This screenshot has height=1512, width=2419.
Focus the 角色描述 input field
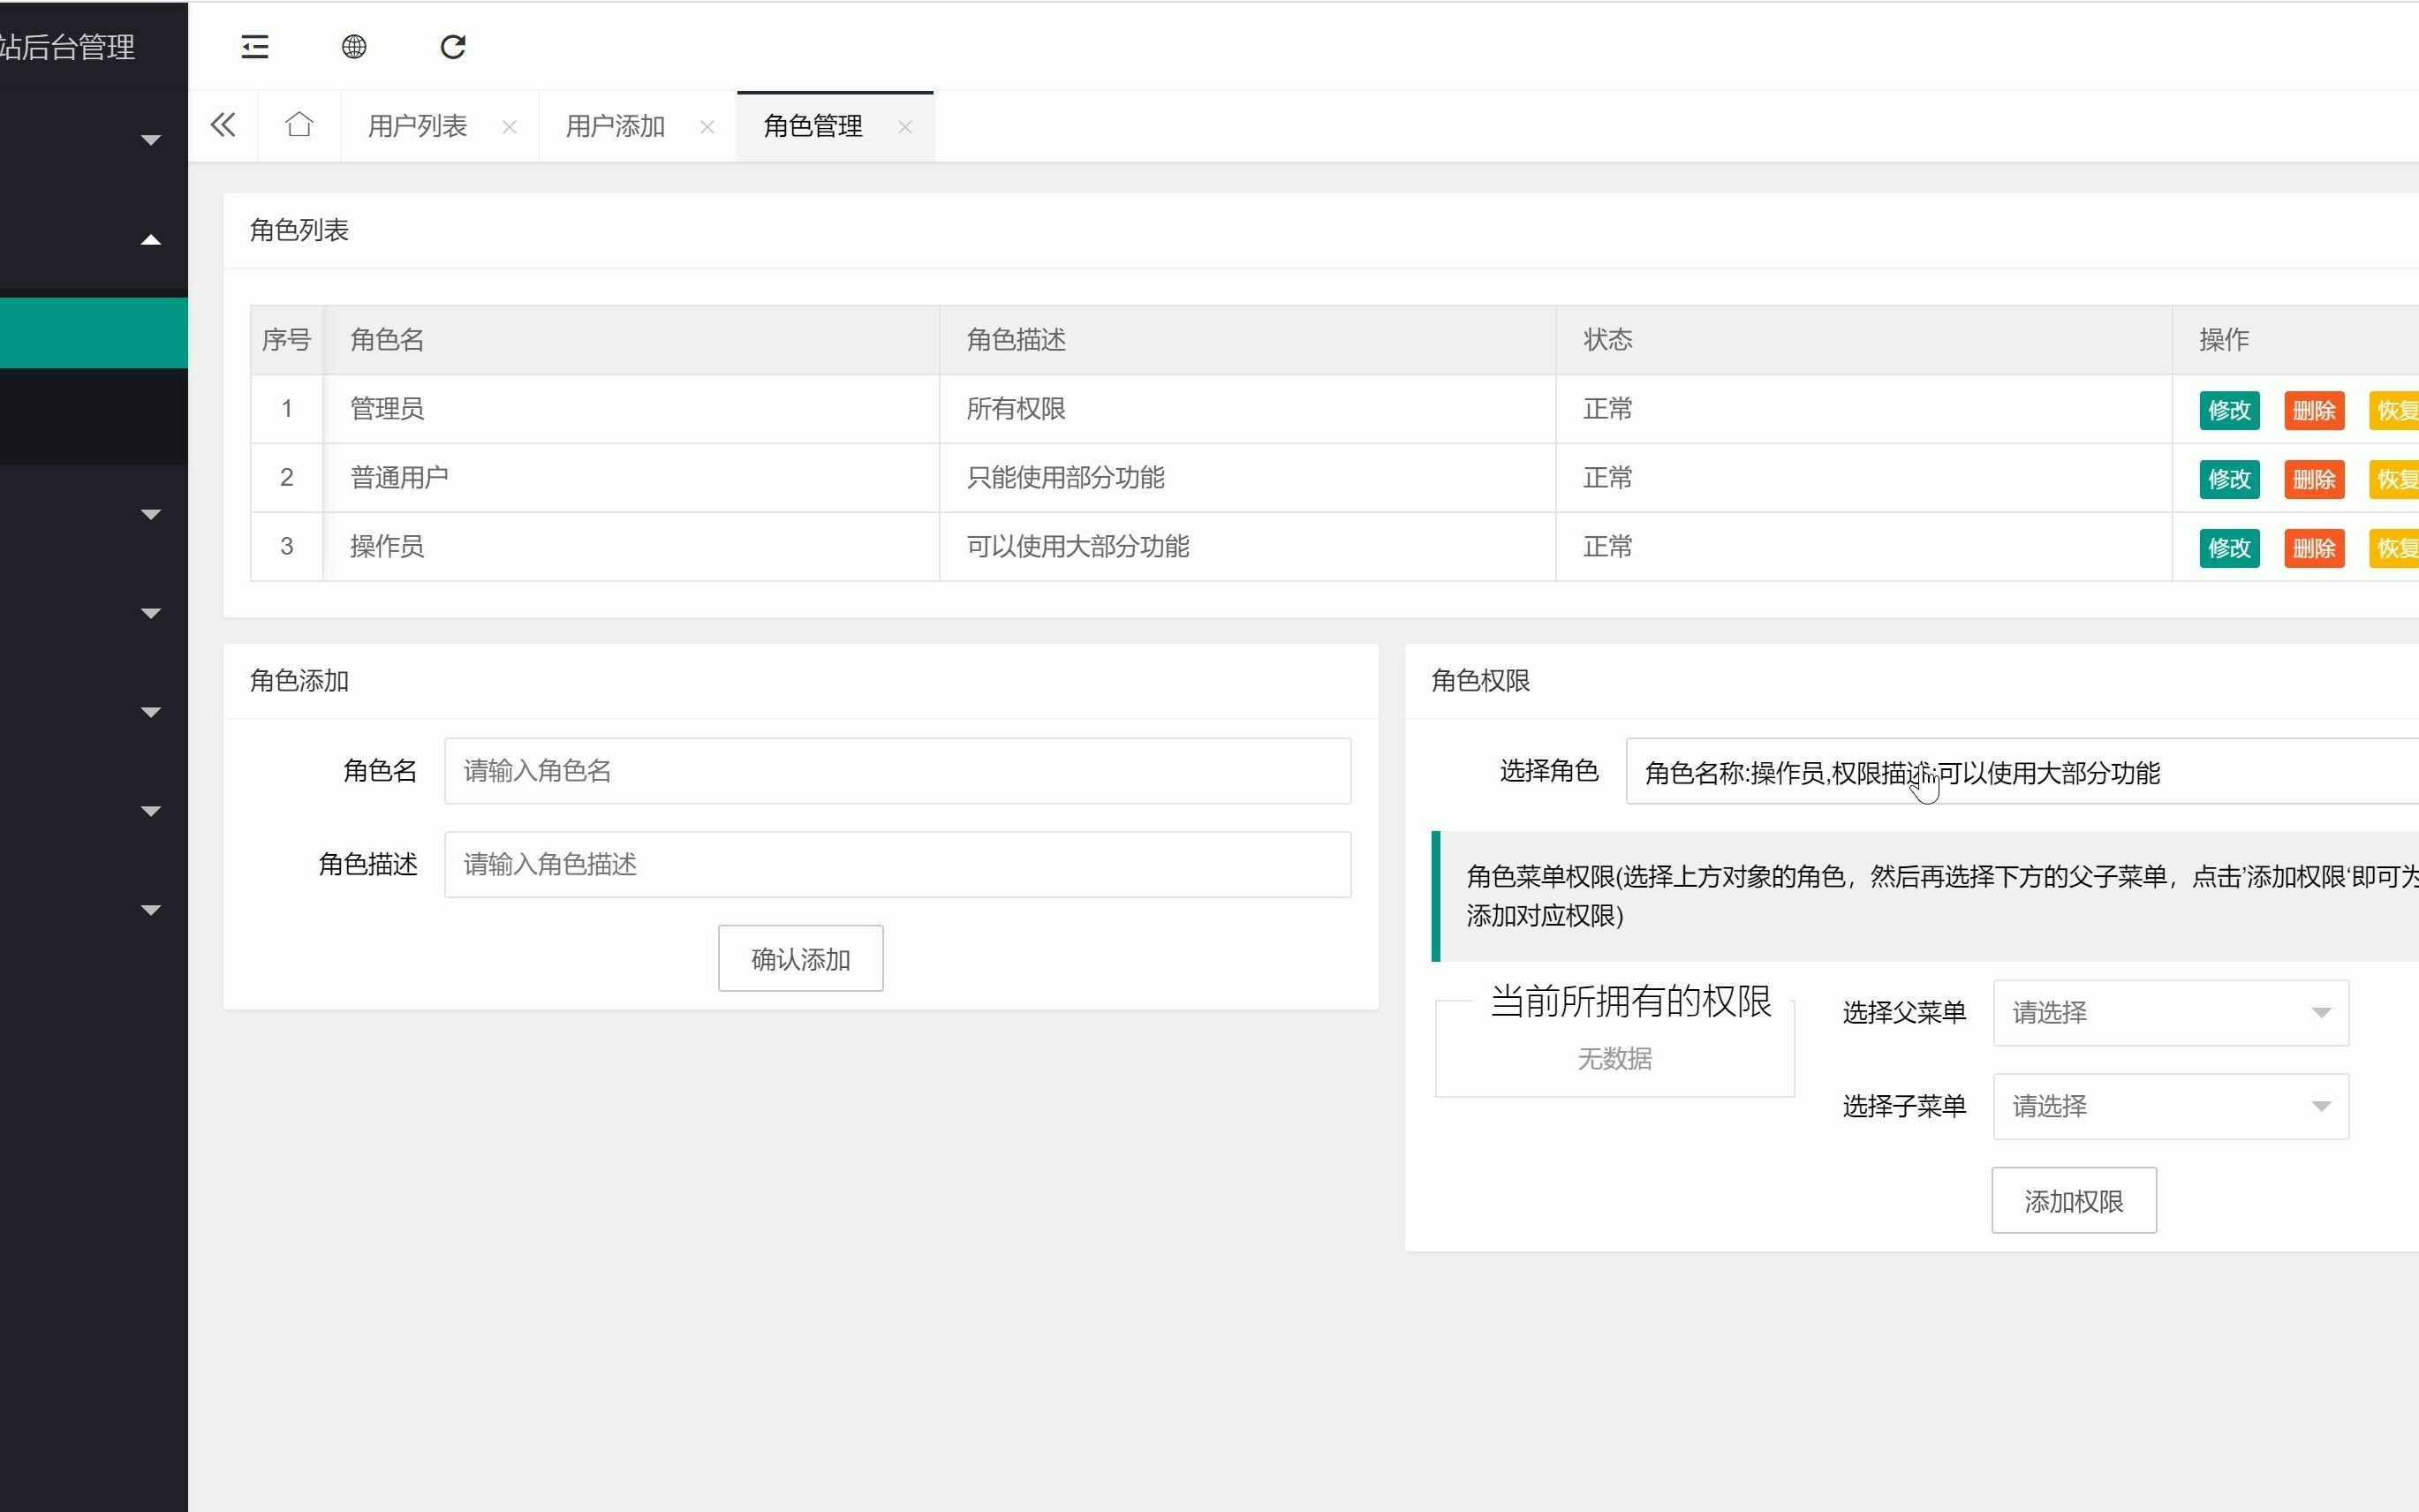[897, 864]
